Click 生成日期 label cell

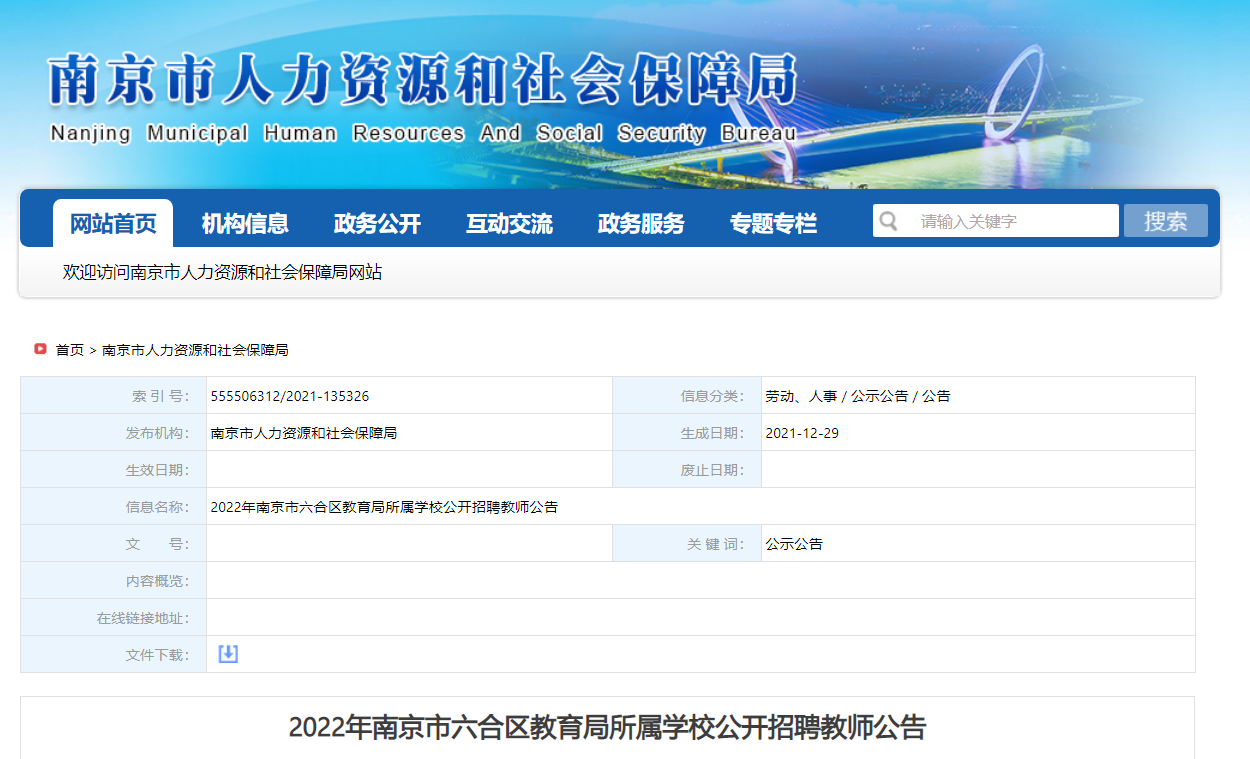pos(687,433)
